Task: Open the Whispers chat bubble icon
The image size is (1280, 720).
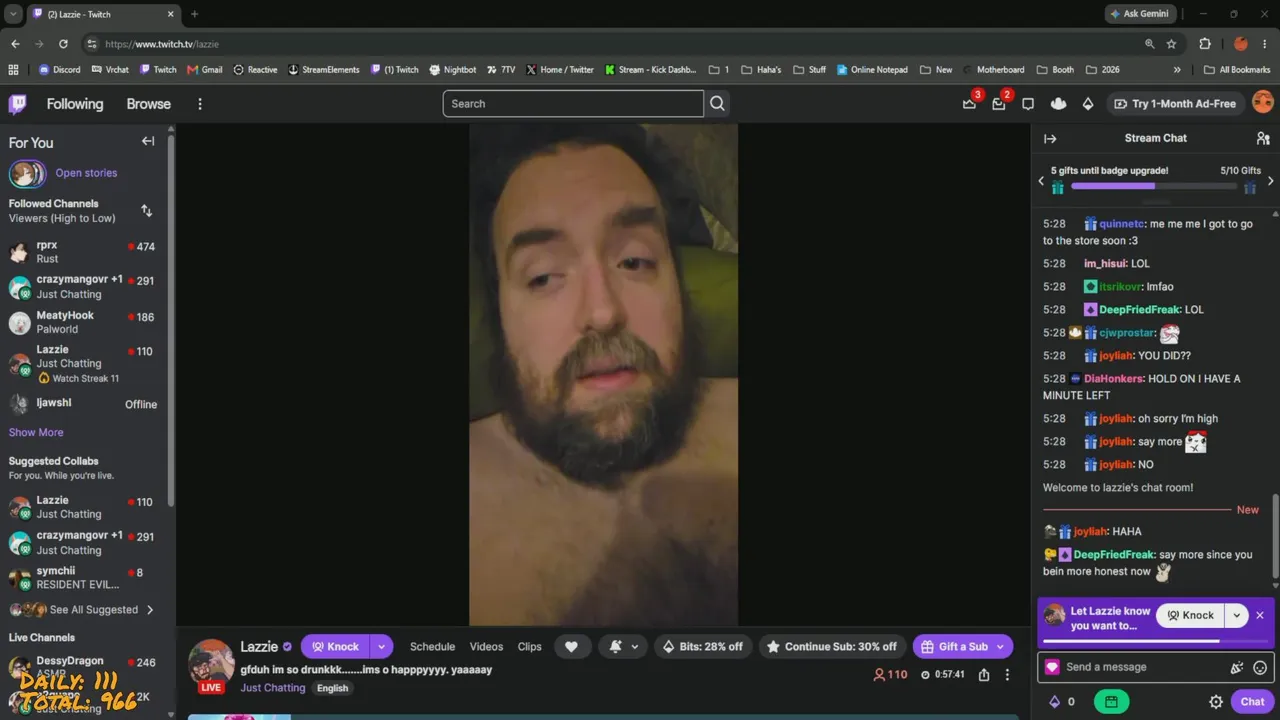Action: (1028, 104)
